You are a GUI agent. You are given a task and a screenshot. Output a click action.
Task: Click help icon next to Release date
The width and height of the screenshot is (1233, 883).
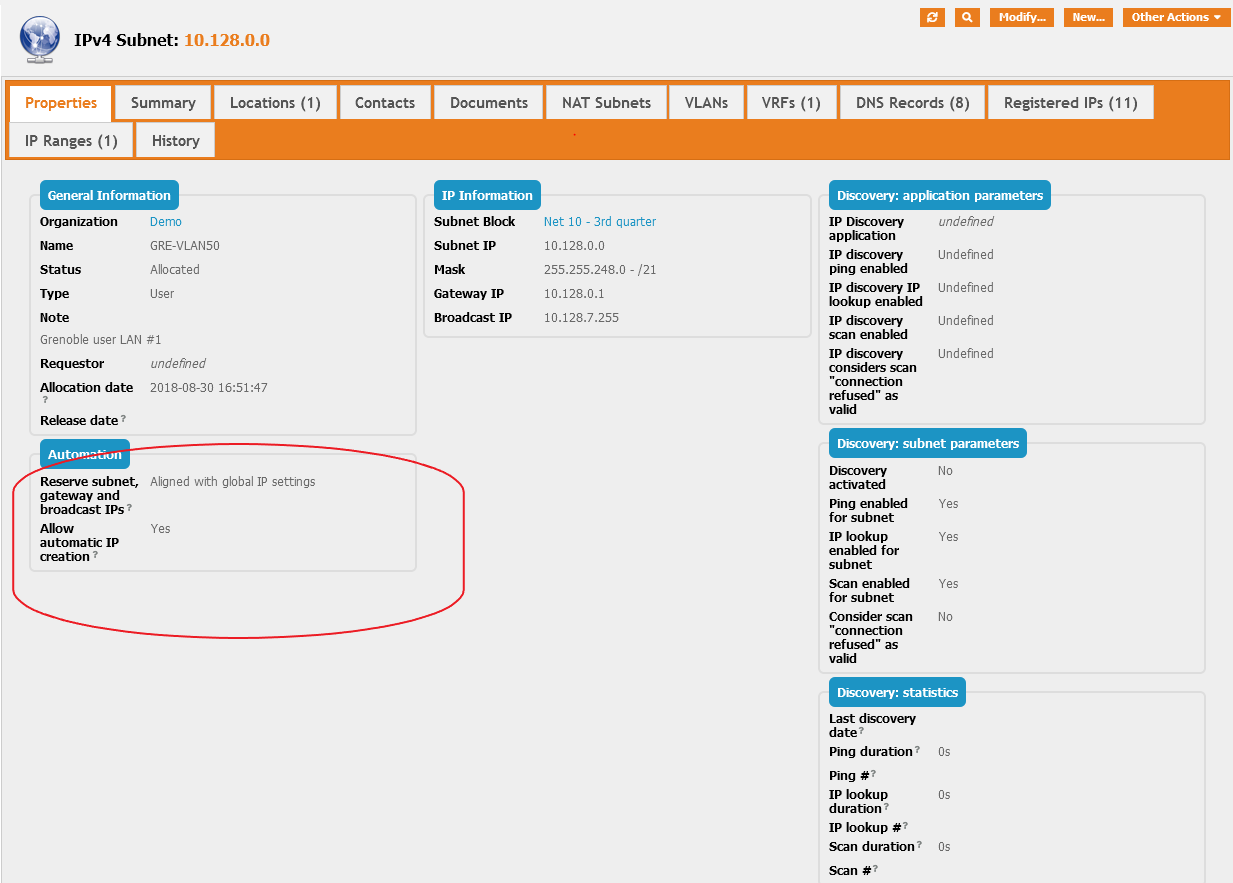click(124, 420)
